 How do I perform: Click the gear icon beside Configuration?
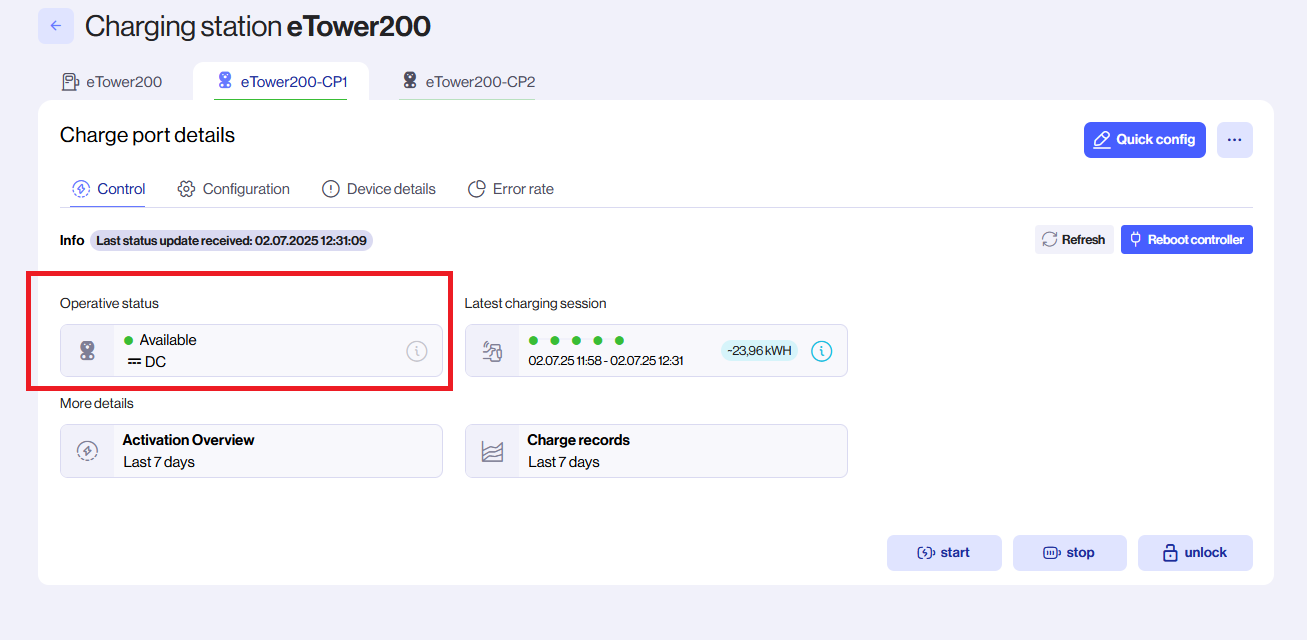[186, 189]
